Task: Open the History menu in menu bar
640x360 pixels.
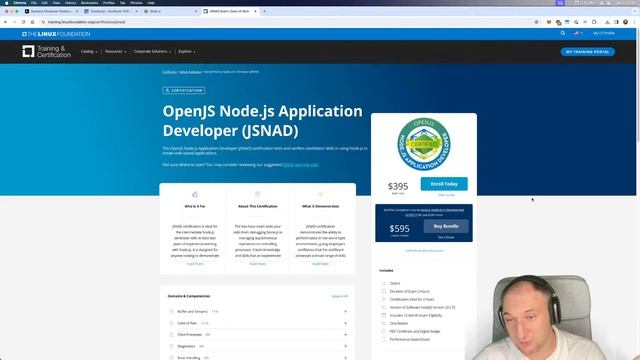Action: 70,2
